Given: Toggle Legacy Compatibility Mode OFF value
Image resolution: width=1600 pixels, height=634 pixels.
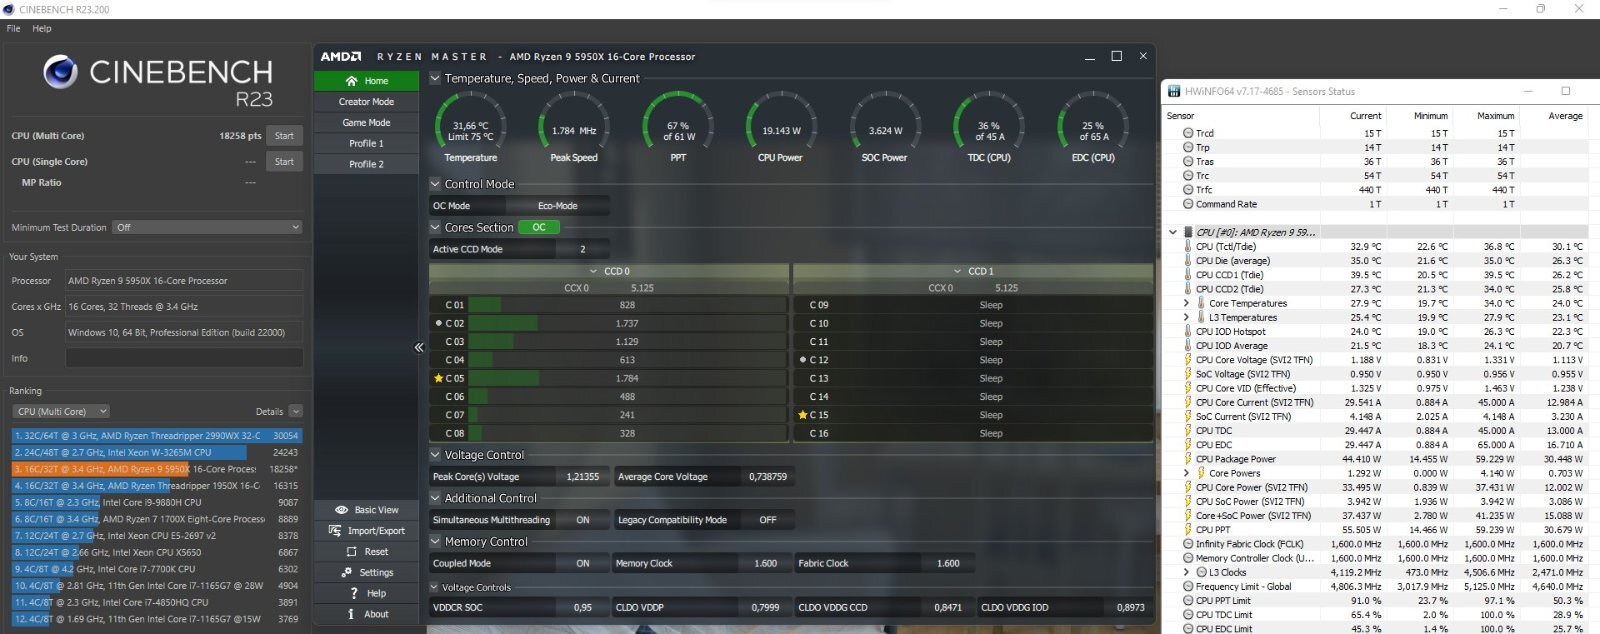Looking at the screenshot, I should coord(767,520).
